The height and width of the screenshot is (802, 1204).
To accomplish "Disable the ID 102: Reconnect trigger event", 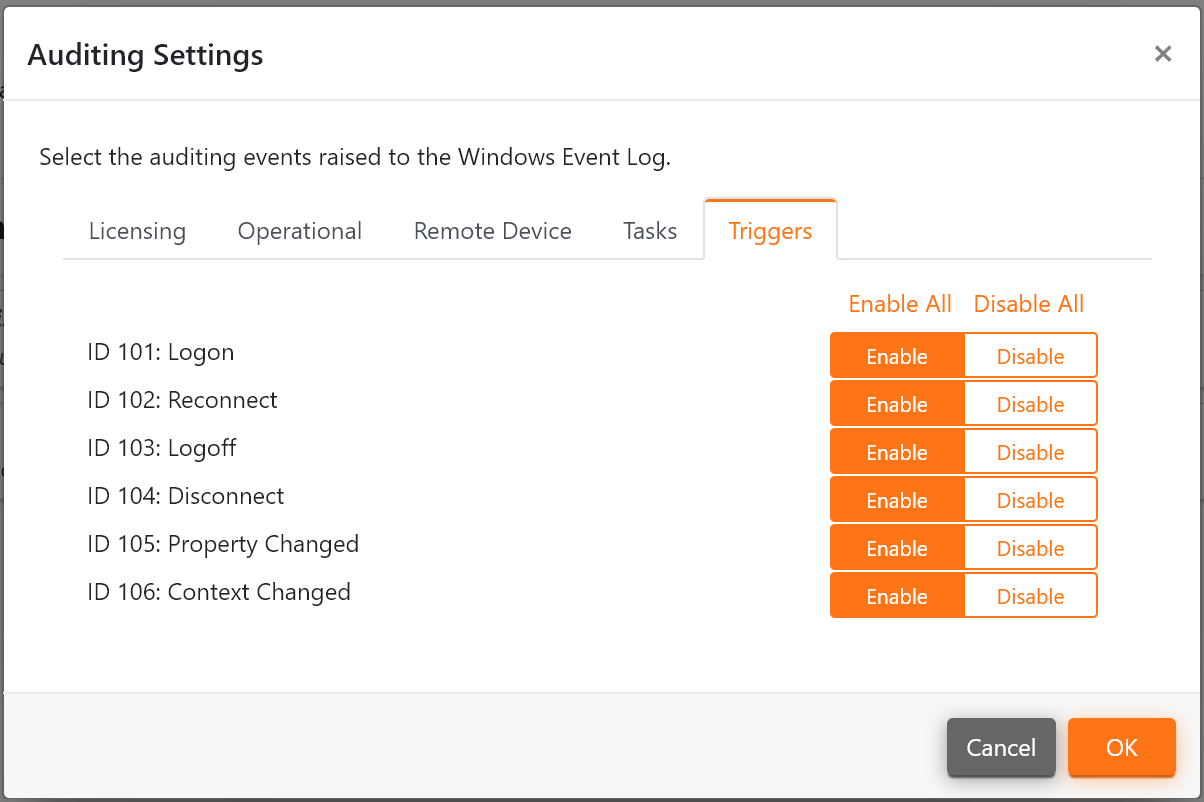I will coord(1030,403).
